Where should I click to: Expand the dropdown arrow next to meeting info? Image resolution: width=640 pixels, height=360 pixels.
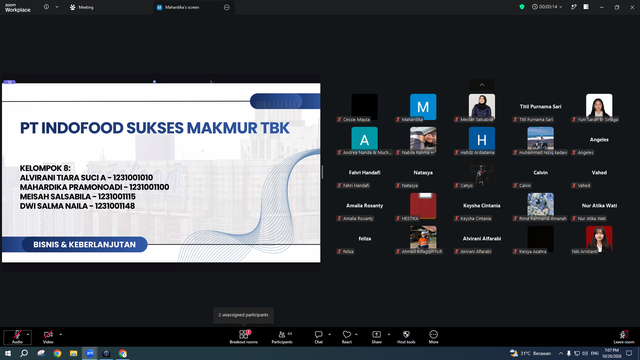pyautogui.click(x=57, y=7)
